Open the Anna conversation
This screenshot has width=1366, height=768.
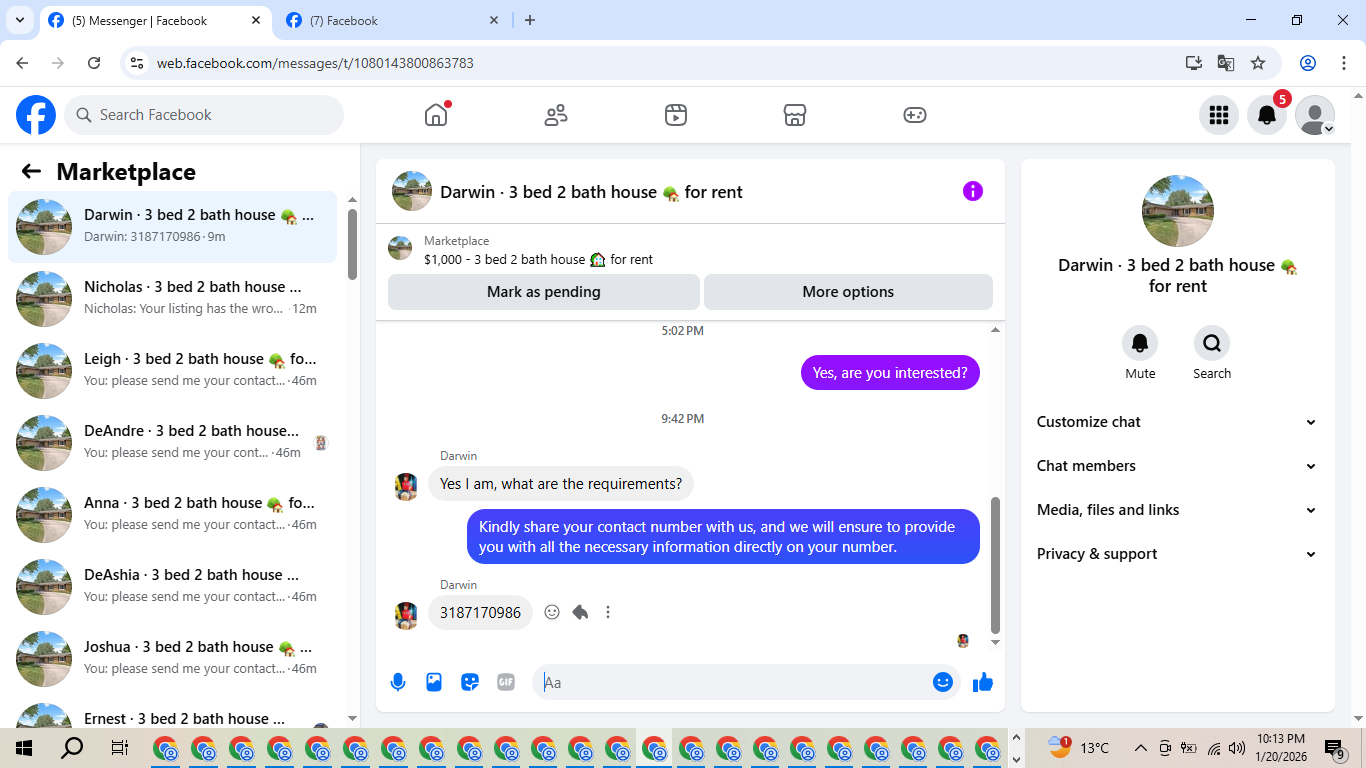[172, 515]
